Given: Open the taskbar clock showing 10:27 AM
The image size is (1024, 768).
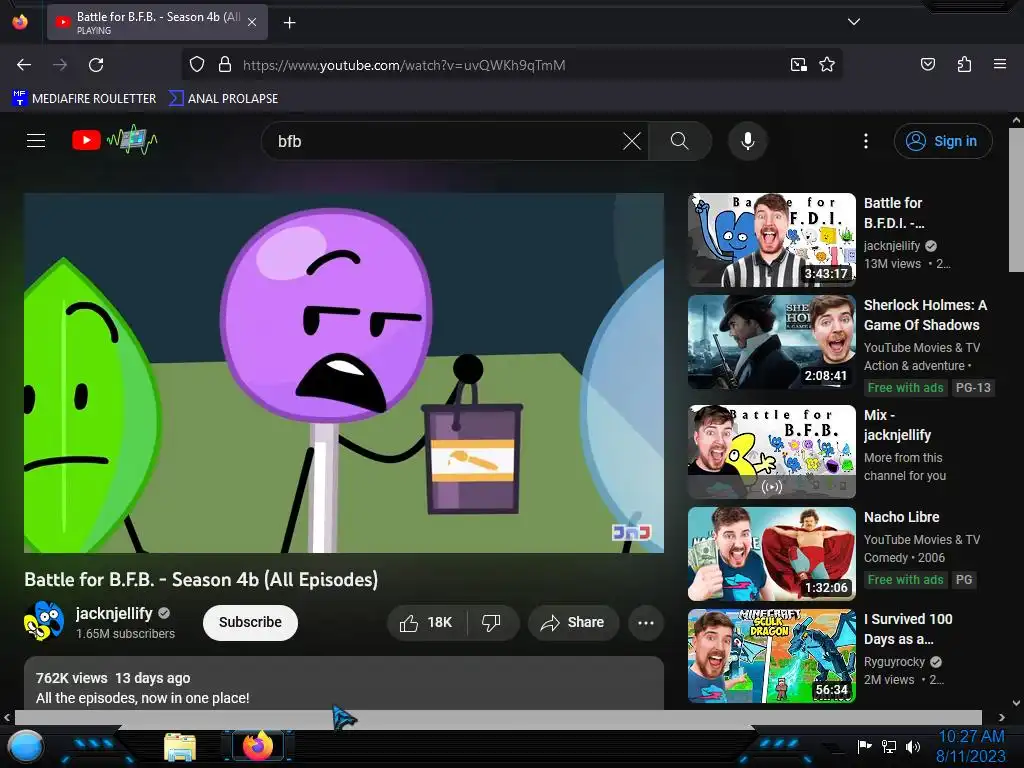Looking at the screenshot, I should (971, 746).
